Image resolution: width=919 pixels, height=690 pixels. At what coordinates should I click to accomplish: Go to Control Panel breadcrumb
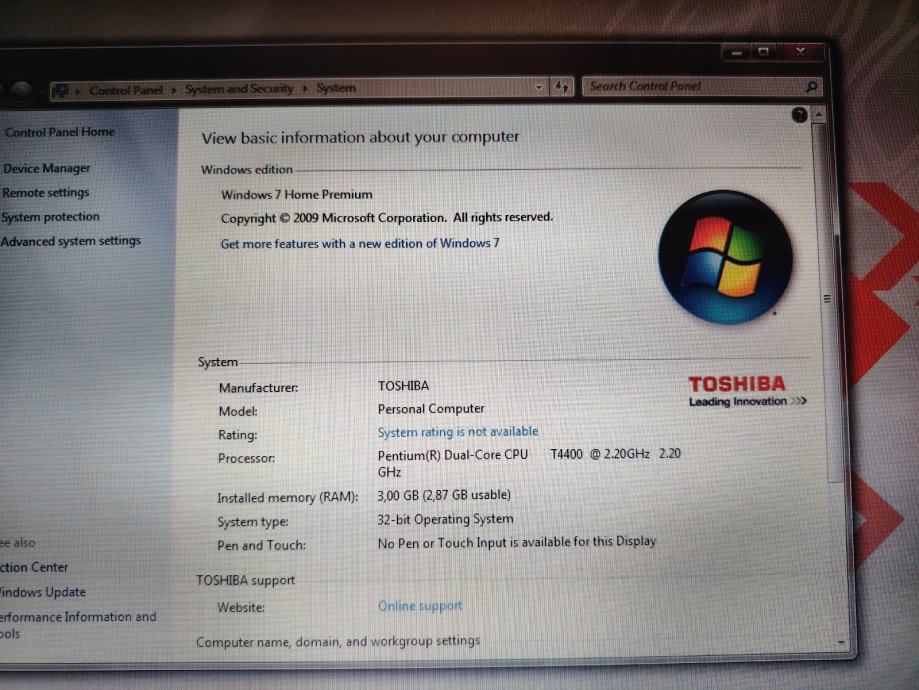pos(125,90)
